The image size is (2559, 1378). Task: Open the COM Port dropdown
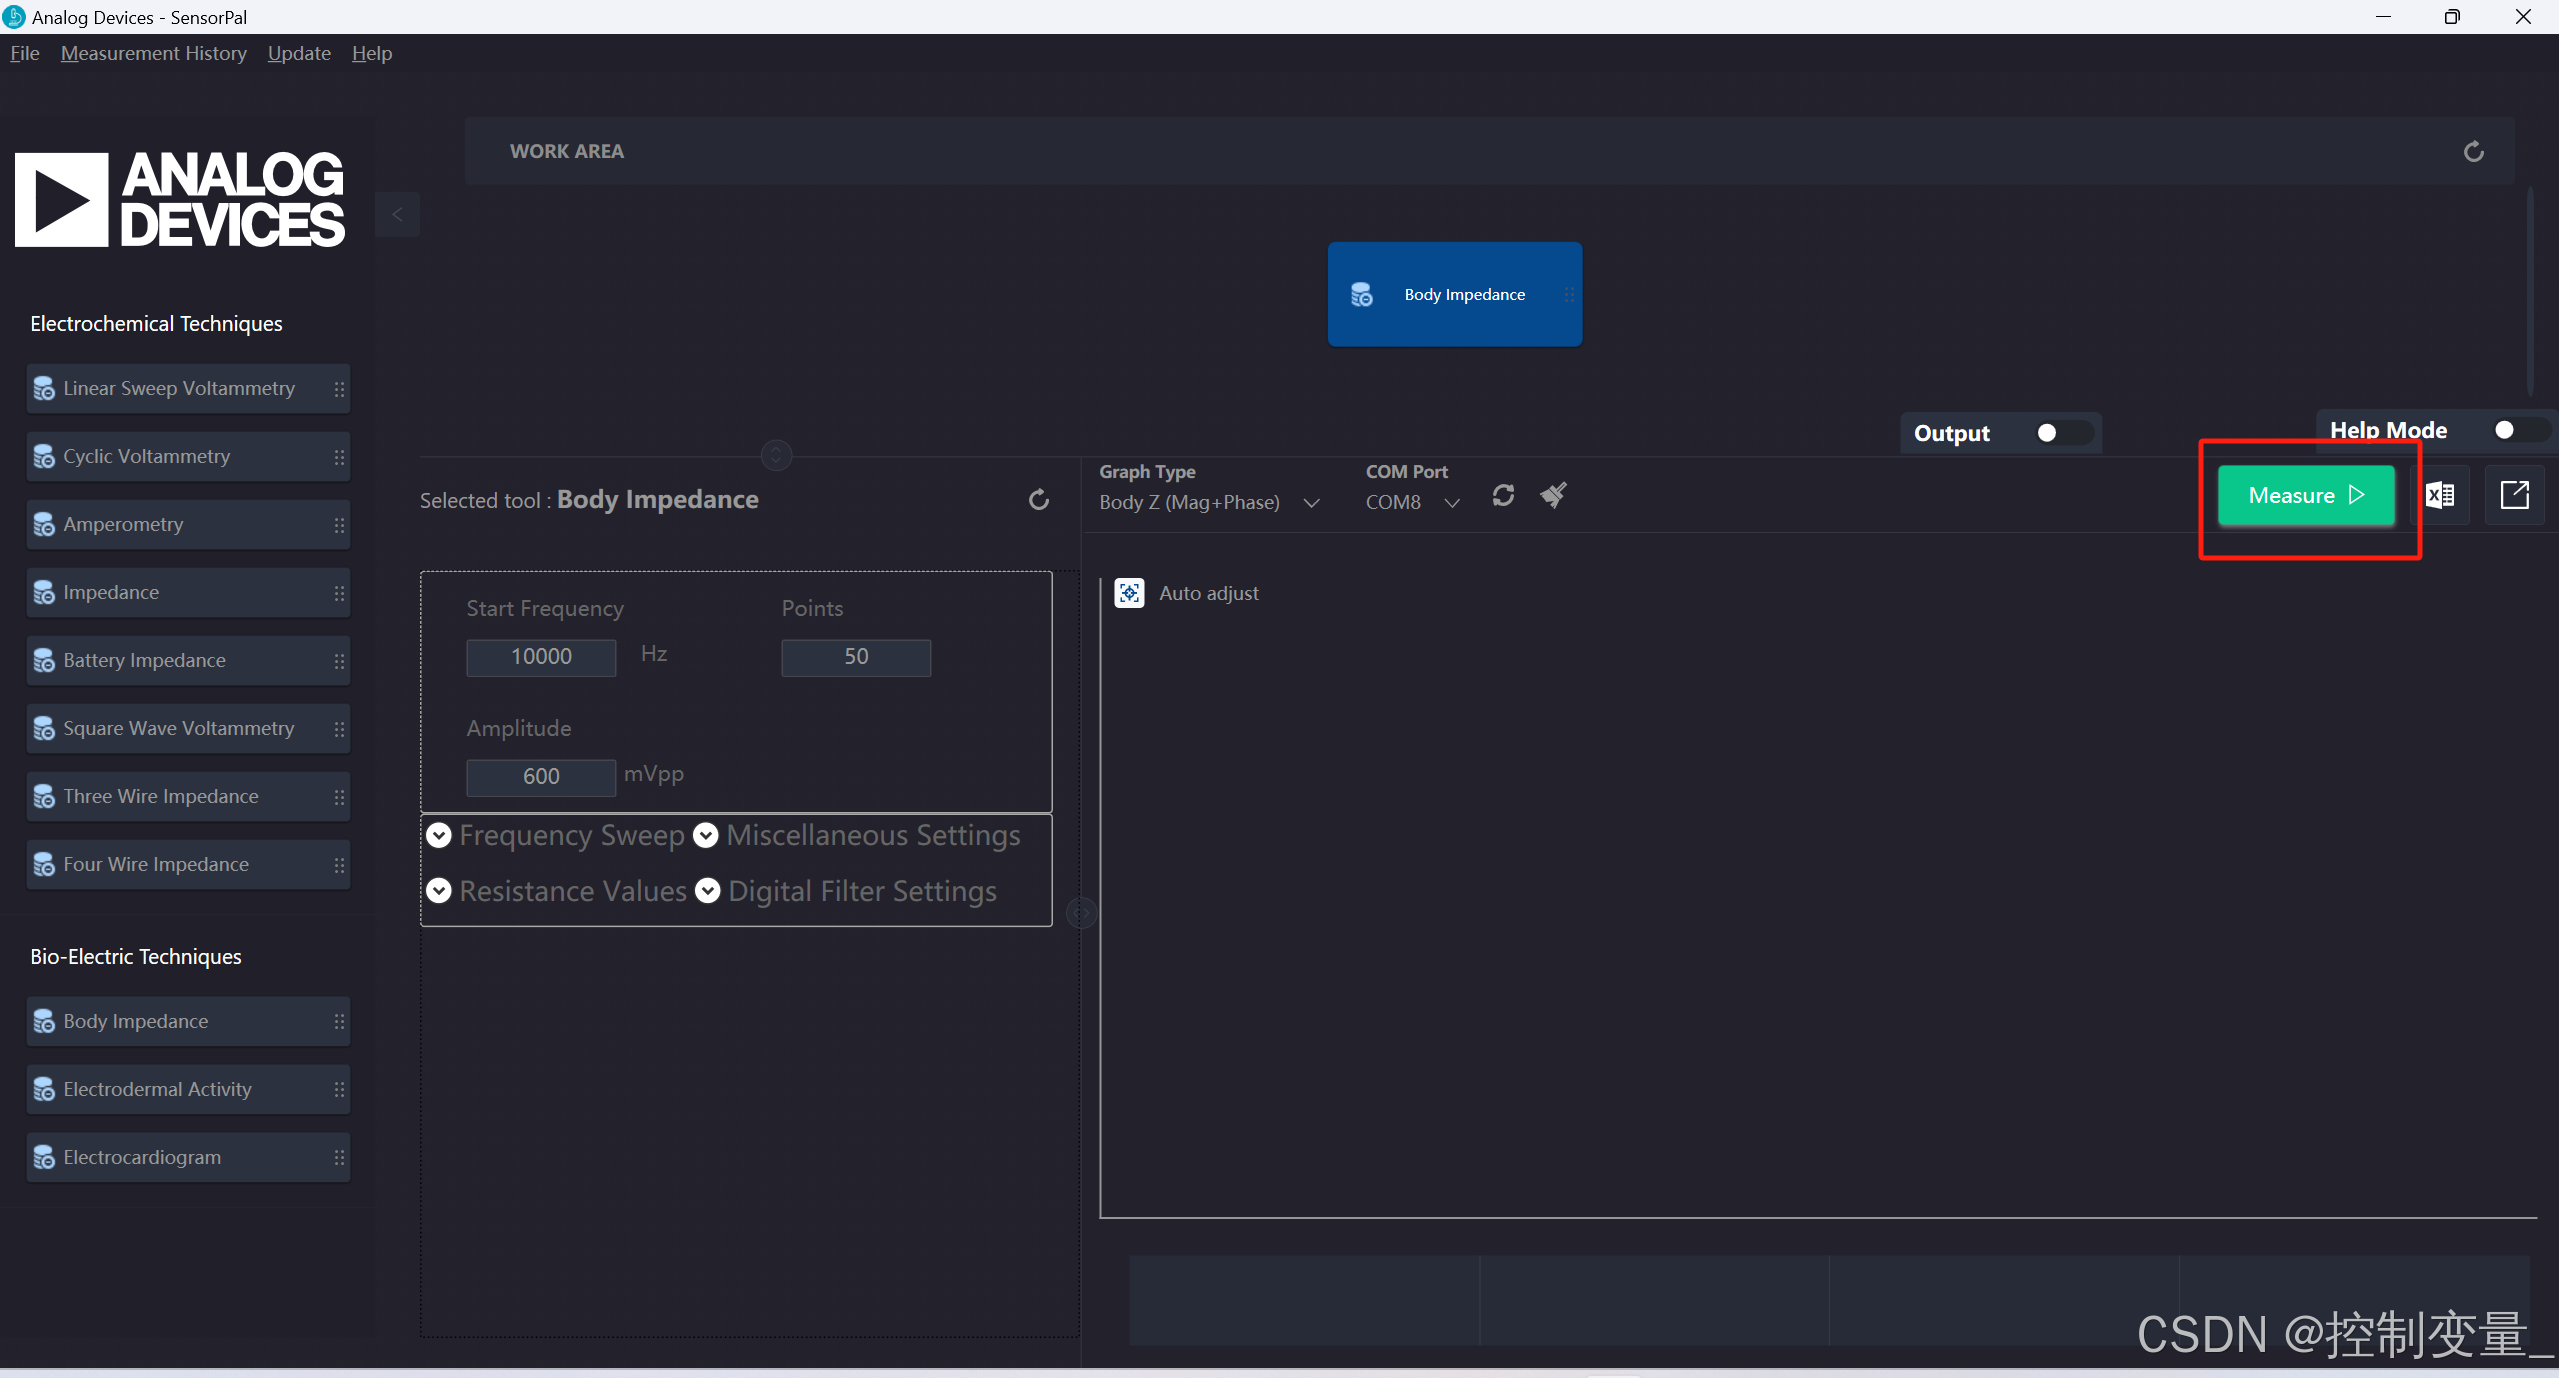pos(1452,503)
